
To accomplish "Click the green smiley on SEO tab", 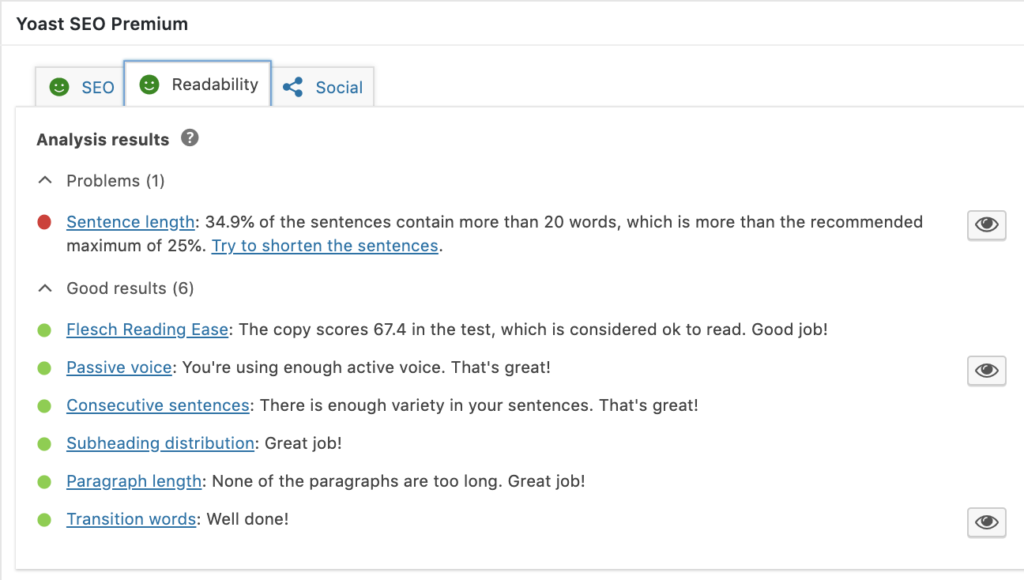I will pyautogui.click(x=59, y=87).
